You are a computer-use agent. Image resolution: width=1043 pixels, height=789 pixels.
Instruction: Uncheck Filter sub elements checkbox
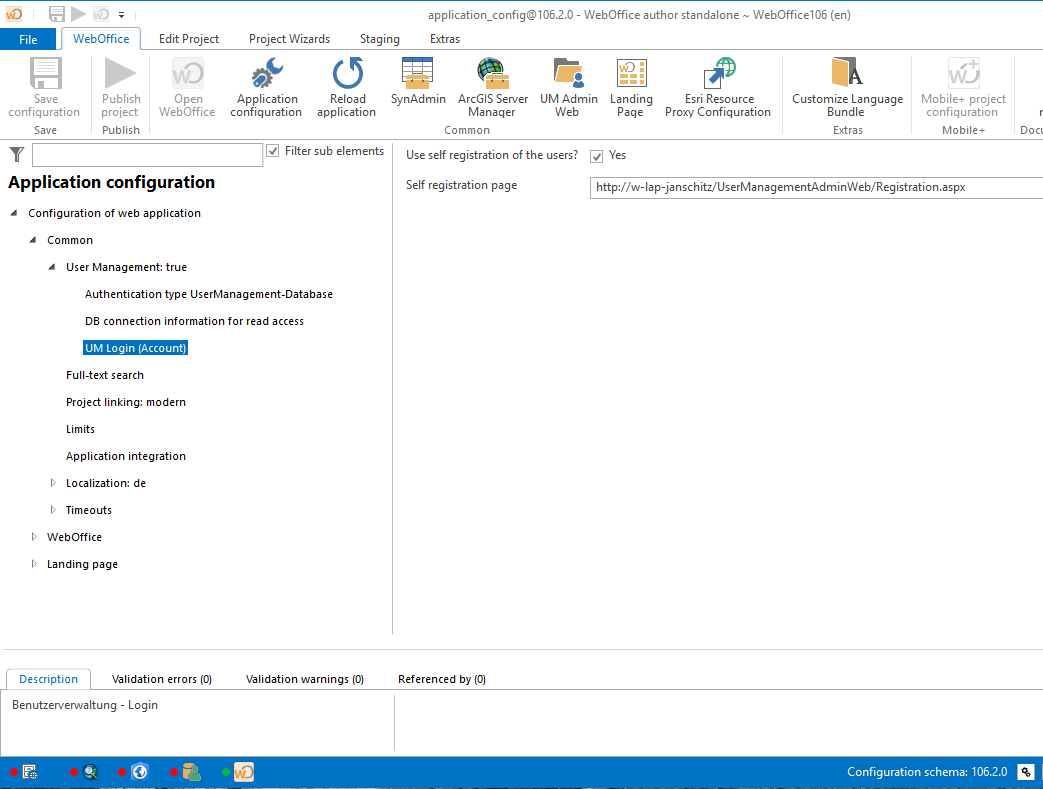click(x=273, y=151)
